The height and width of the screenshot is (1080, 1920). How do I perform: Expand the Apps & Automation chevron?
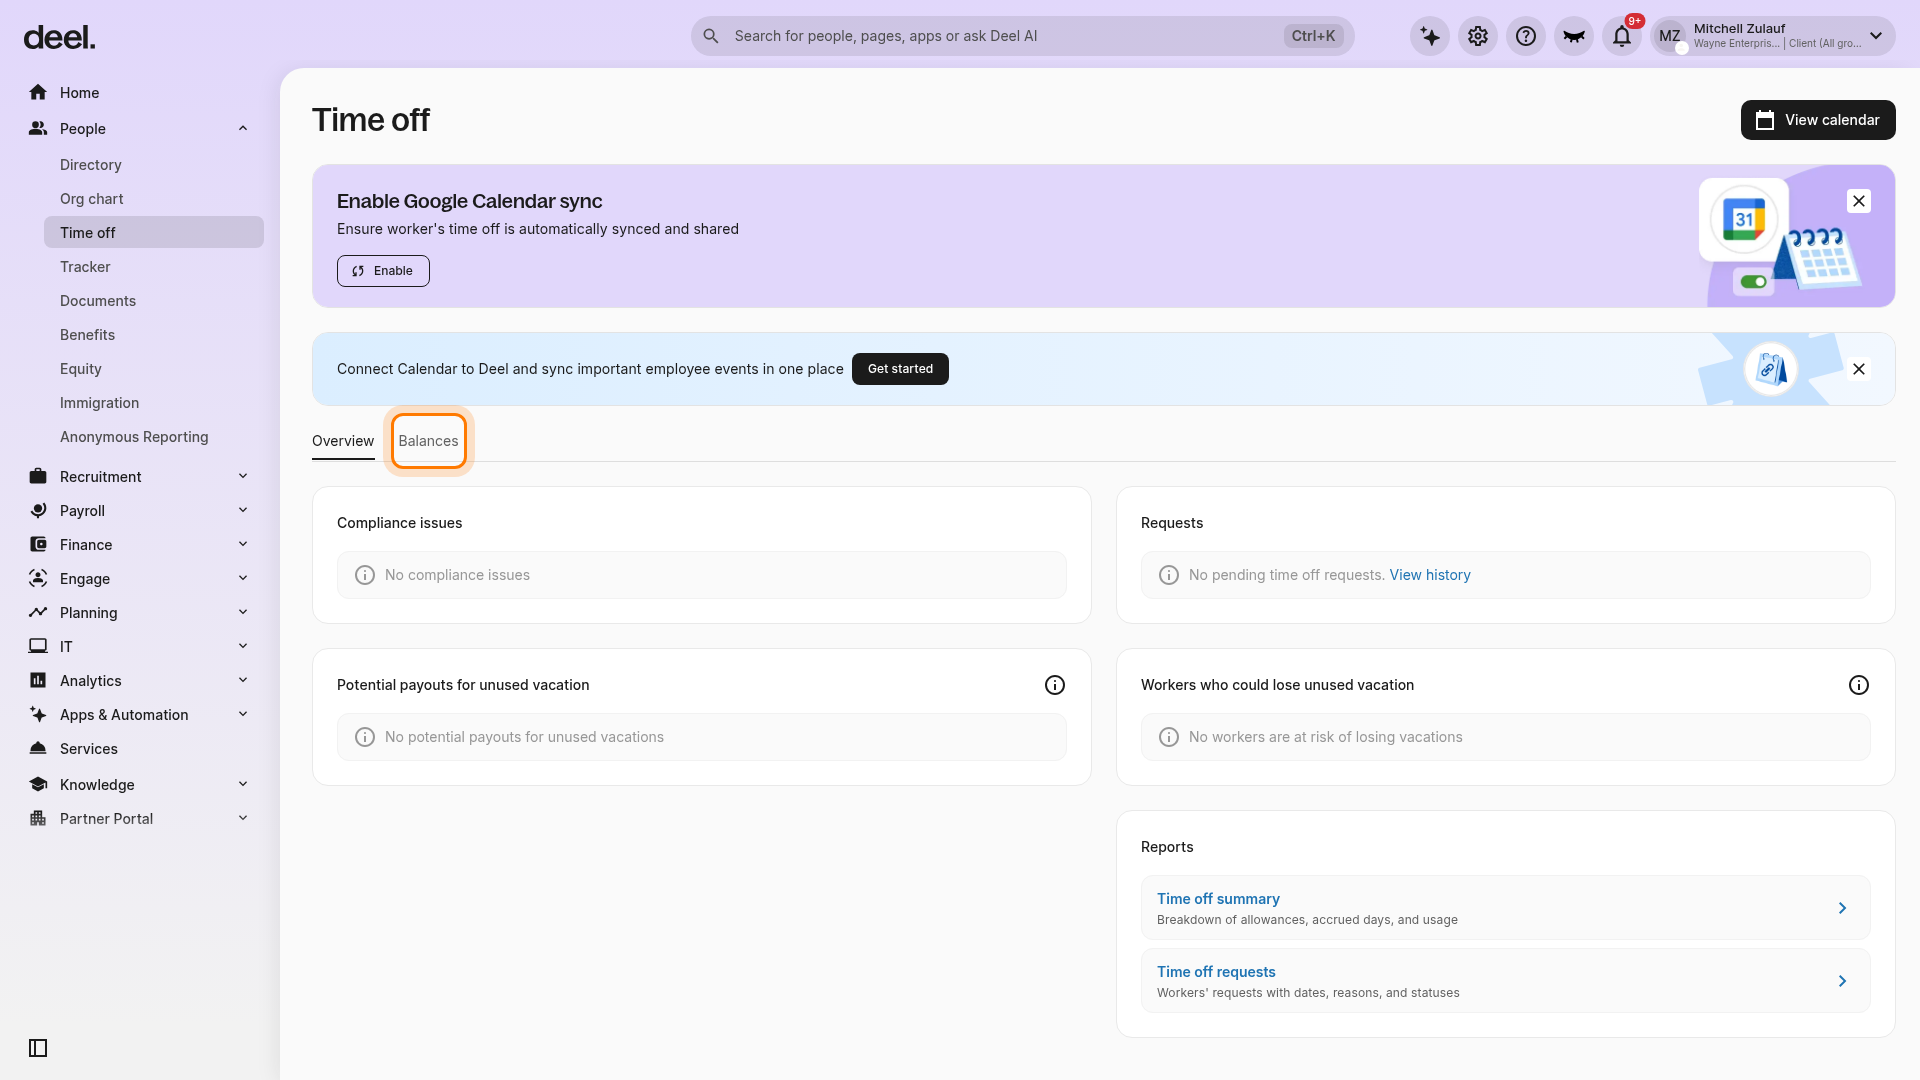coord(243,714)
